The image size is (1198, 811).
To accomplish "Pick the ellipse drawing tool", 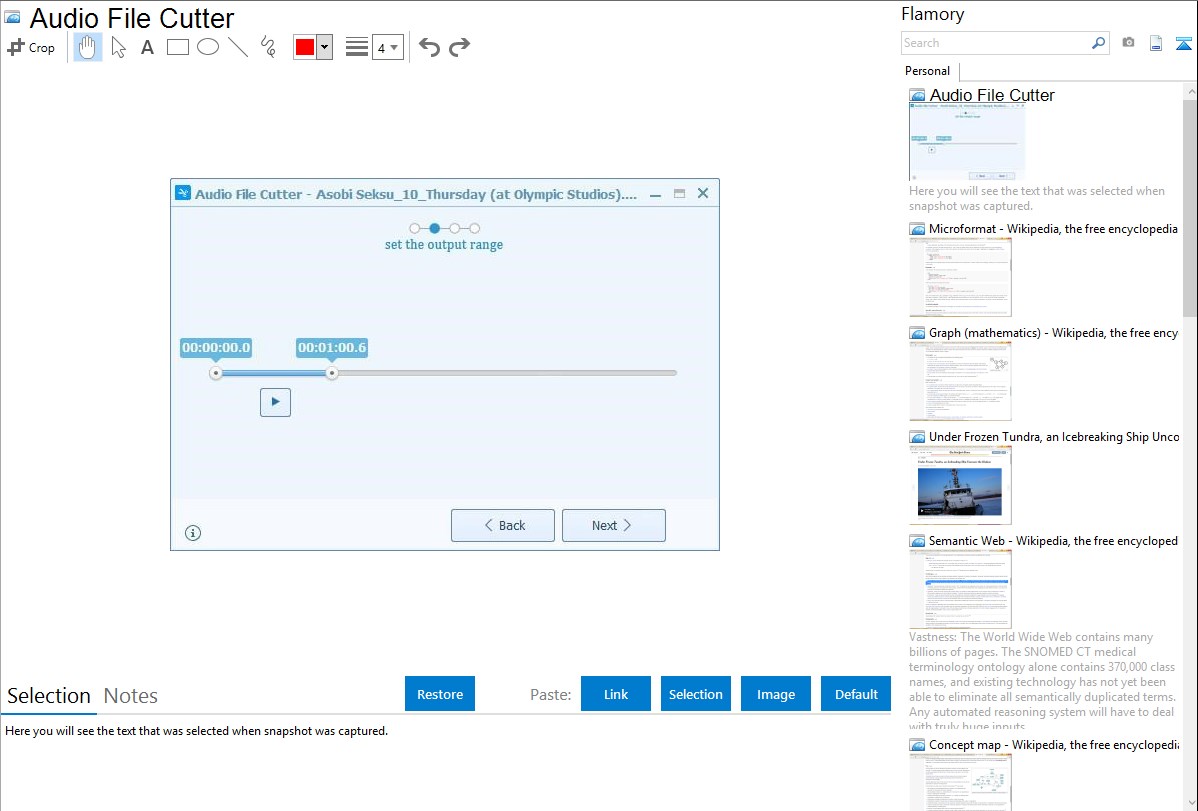I will (208, 47).
